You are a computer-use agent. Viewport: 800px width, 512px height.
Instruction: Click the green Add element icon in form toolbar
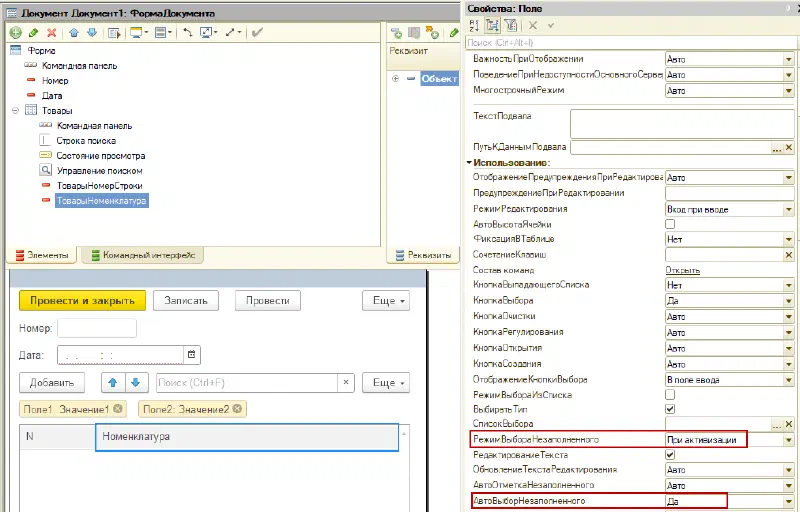click(16, 33)
